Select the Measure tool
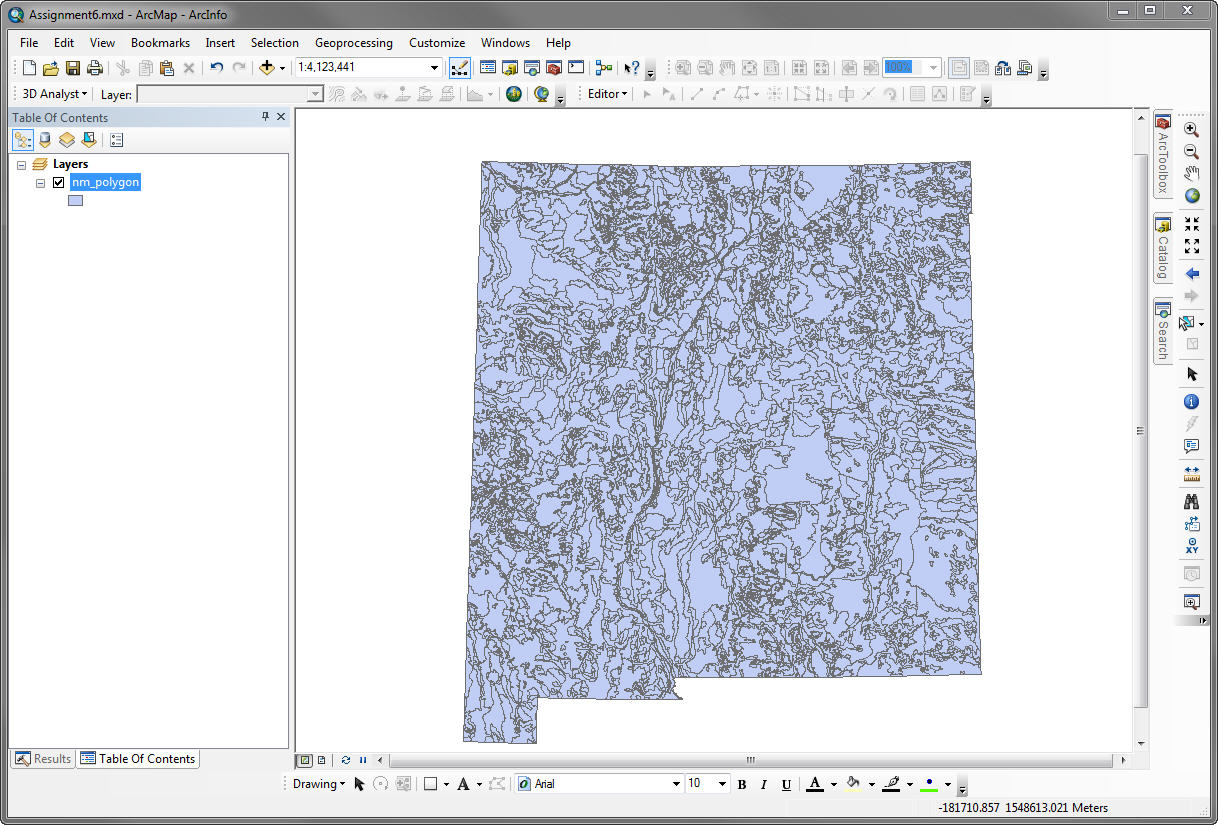Screen dimensions: 1218x825 1191,474
